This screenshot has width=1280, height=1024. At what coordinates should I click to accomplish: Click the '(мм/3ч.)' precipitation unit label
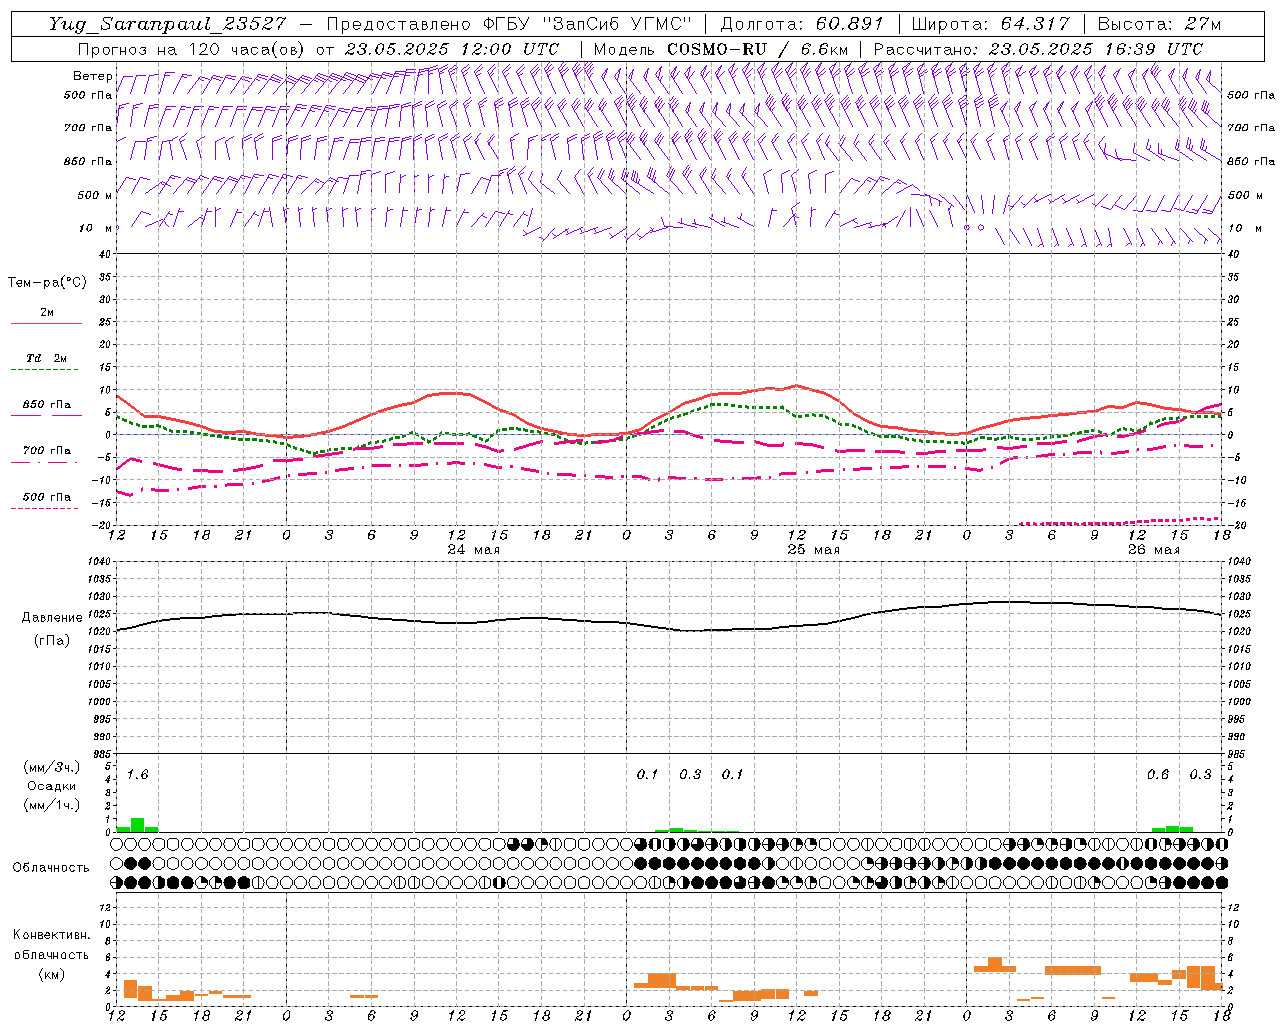pyautogui.click(x=51, y=768)
